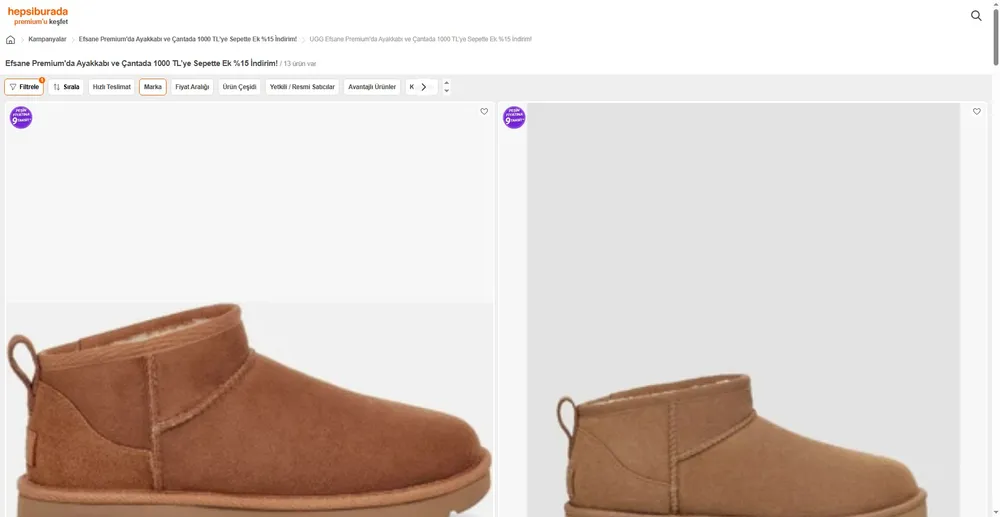Screen dimensions: 1000x517
Task: Click the hepsiburada logo
Action: 38,11
